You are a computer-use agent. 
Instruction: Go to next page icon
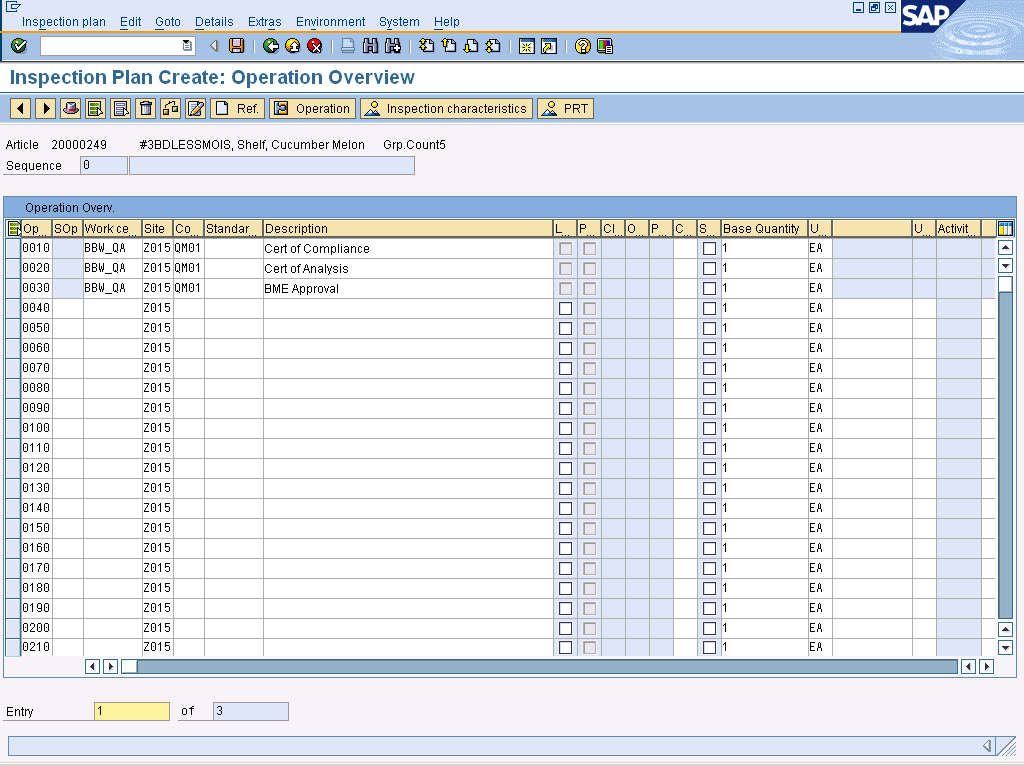click(x=471, y=46)
